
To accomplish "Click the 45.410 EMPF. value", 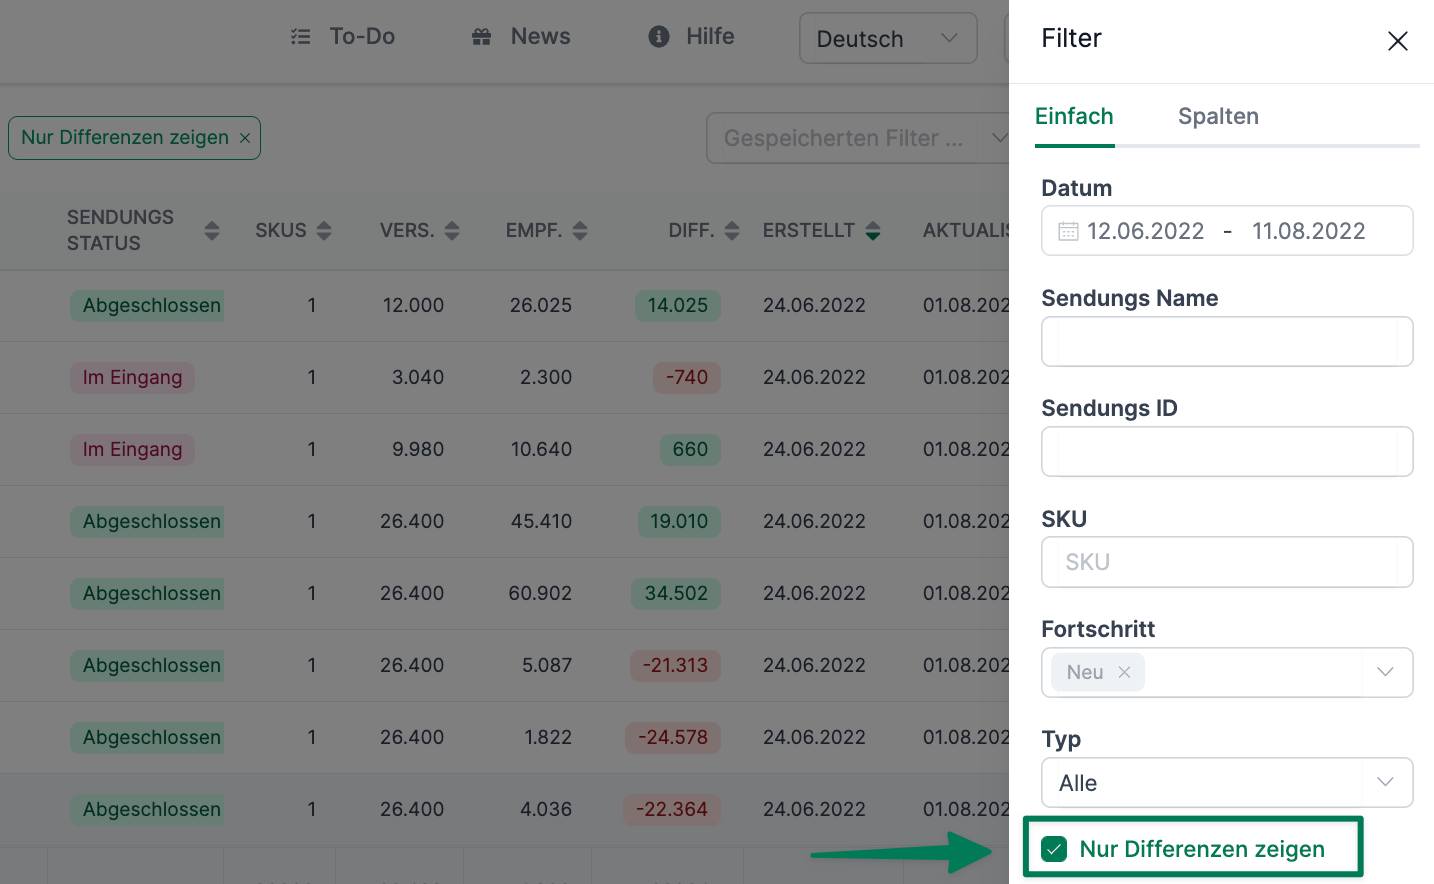I will pos(541,522).
